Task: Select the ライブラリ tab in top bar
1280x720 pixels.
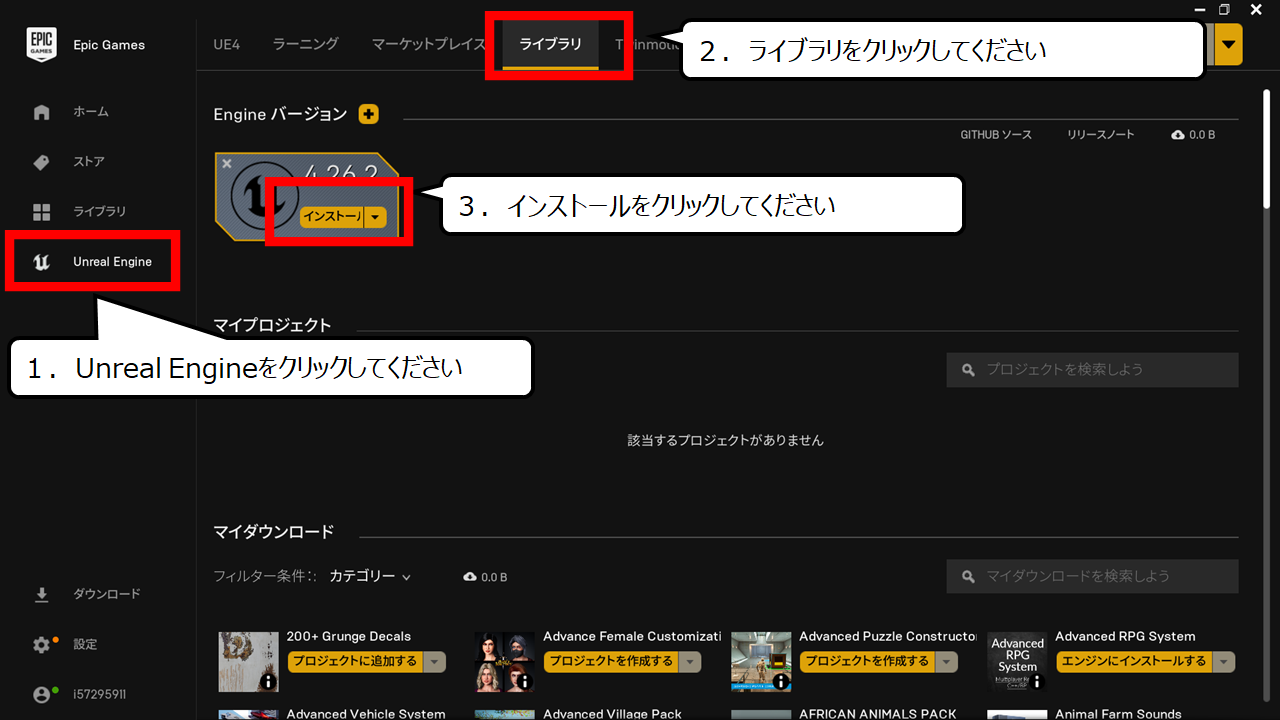Action: coord(551,44)
